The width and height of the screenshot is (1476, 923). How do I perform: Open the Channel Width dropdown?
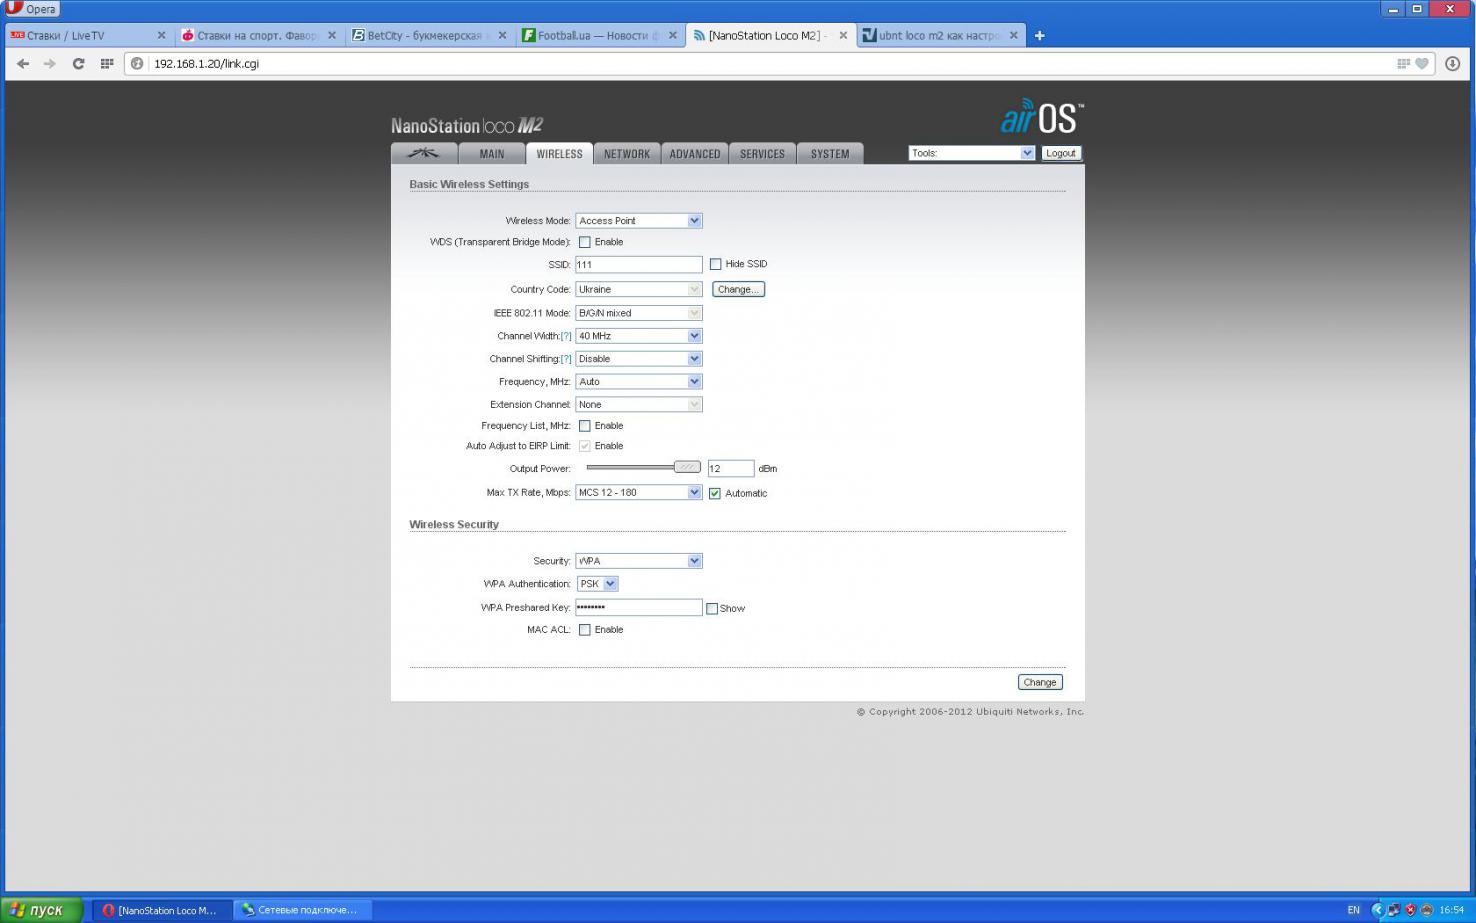coord(639,336)
